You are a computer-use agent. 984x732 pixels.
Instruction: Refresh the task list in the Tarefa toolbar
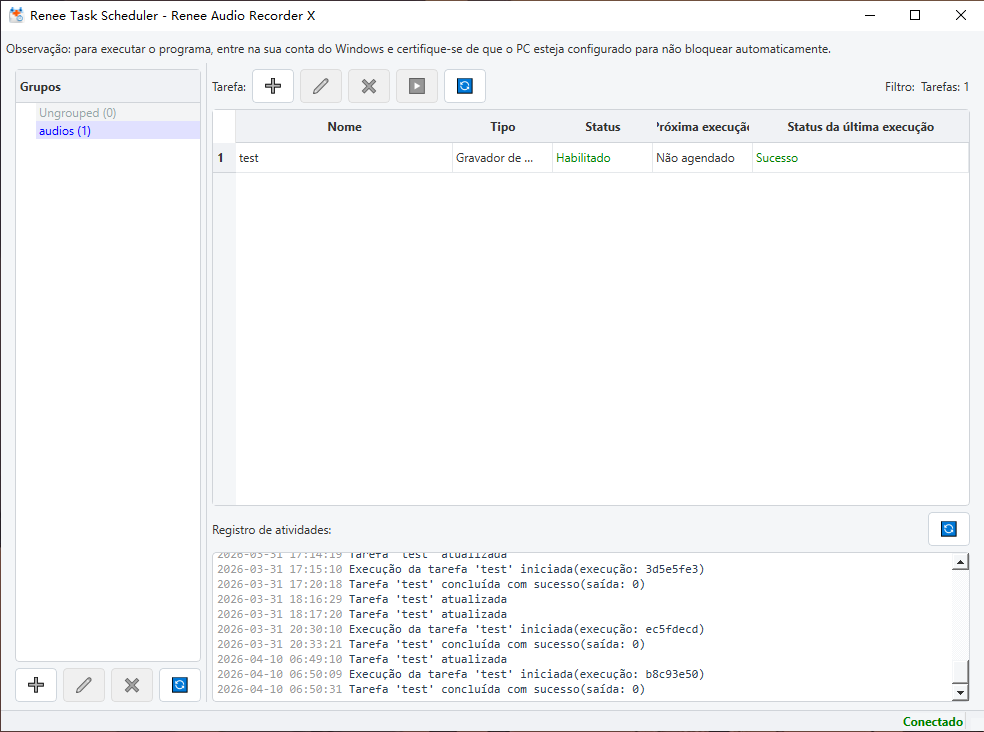(x=465, y=86)
